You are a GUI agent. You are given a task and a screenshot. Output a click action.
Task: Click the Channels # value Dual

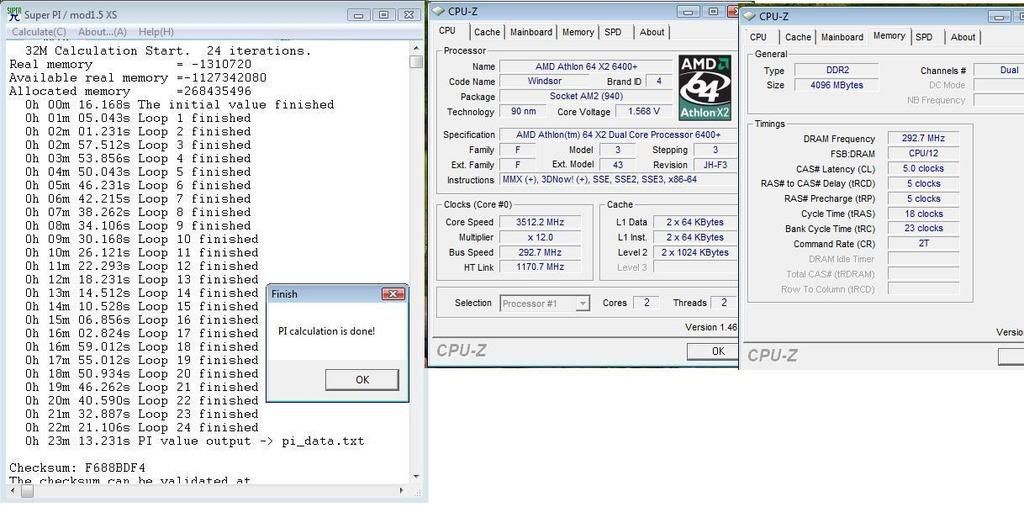999,70
